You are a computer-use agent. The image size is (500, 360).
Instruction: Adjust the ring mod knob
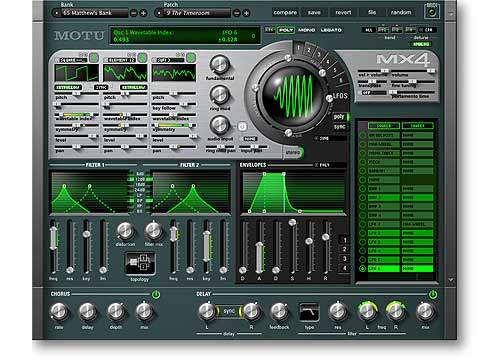[220, 95]
